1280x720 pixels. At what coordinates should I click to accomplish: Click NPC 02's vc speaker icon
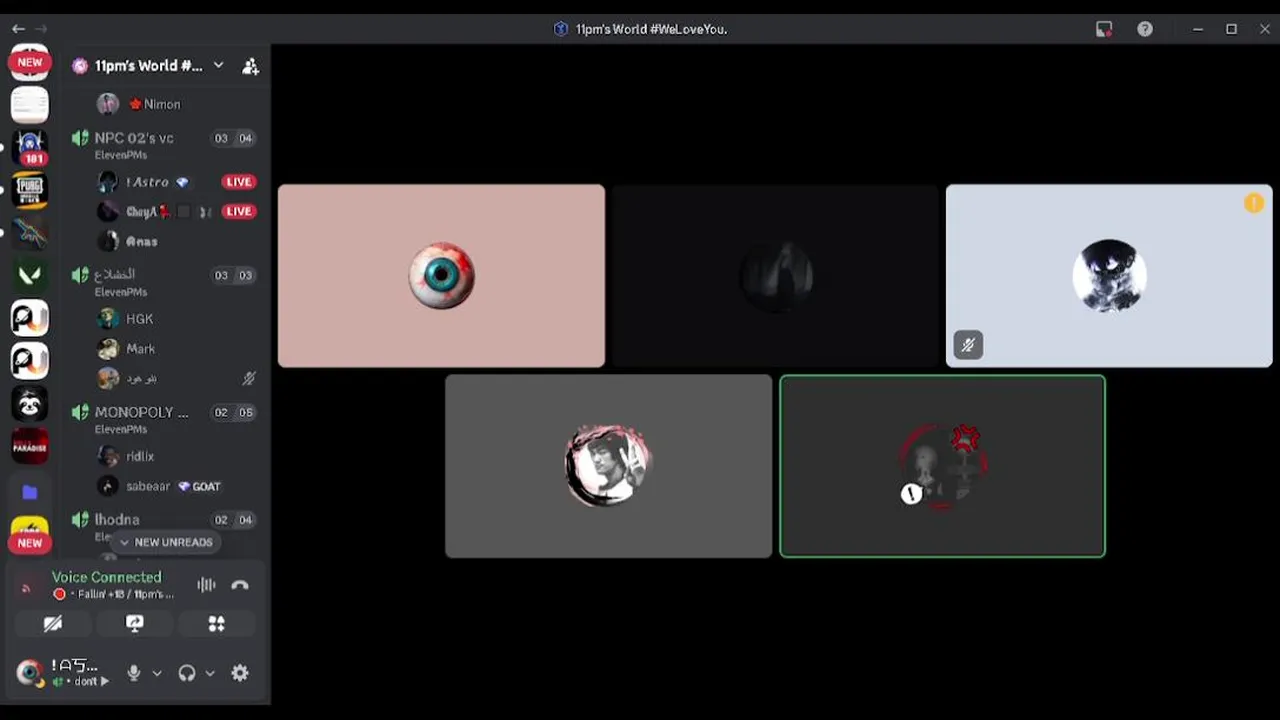(80, 138)
